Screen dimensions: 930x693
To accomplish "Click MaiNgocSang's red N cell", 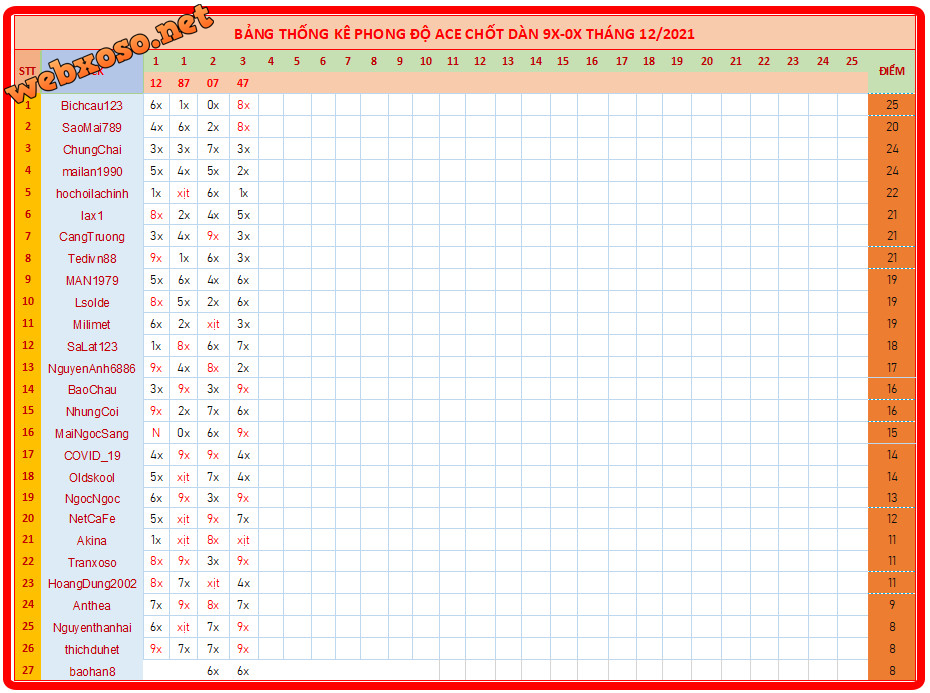I will (x=156, y=433).
